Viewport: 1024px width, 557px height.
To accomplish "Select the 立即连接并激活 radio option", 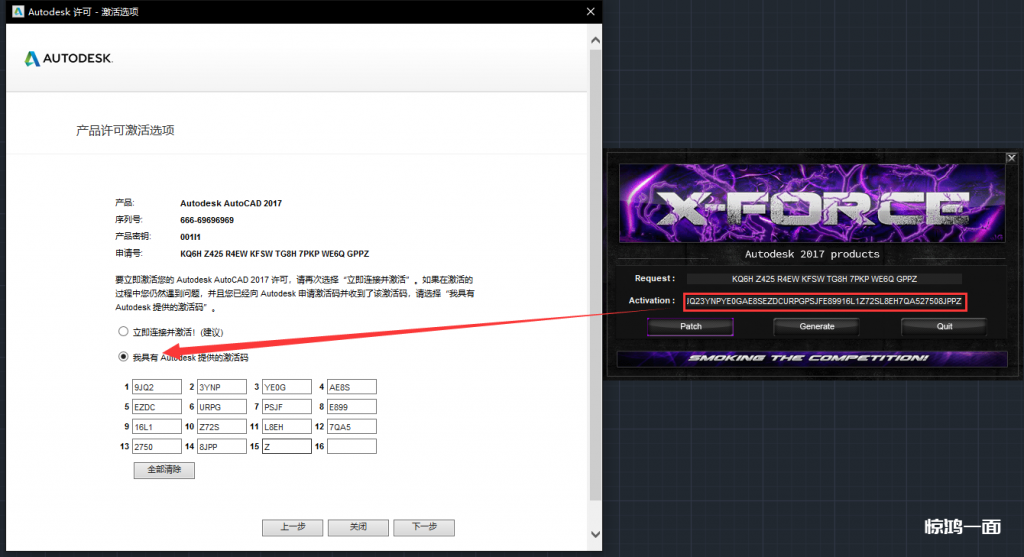I will point(123,330).
